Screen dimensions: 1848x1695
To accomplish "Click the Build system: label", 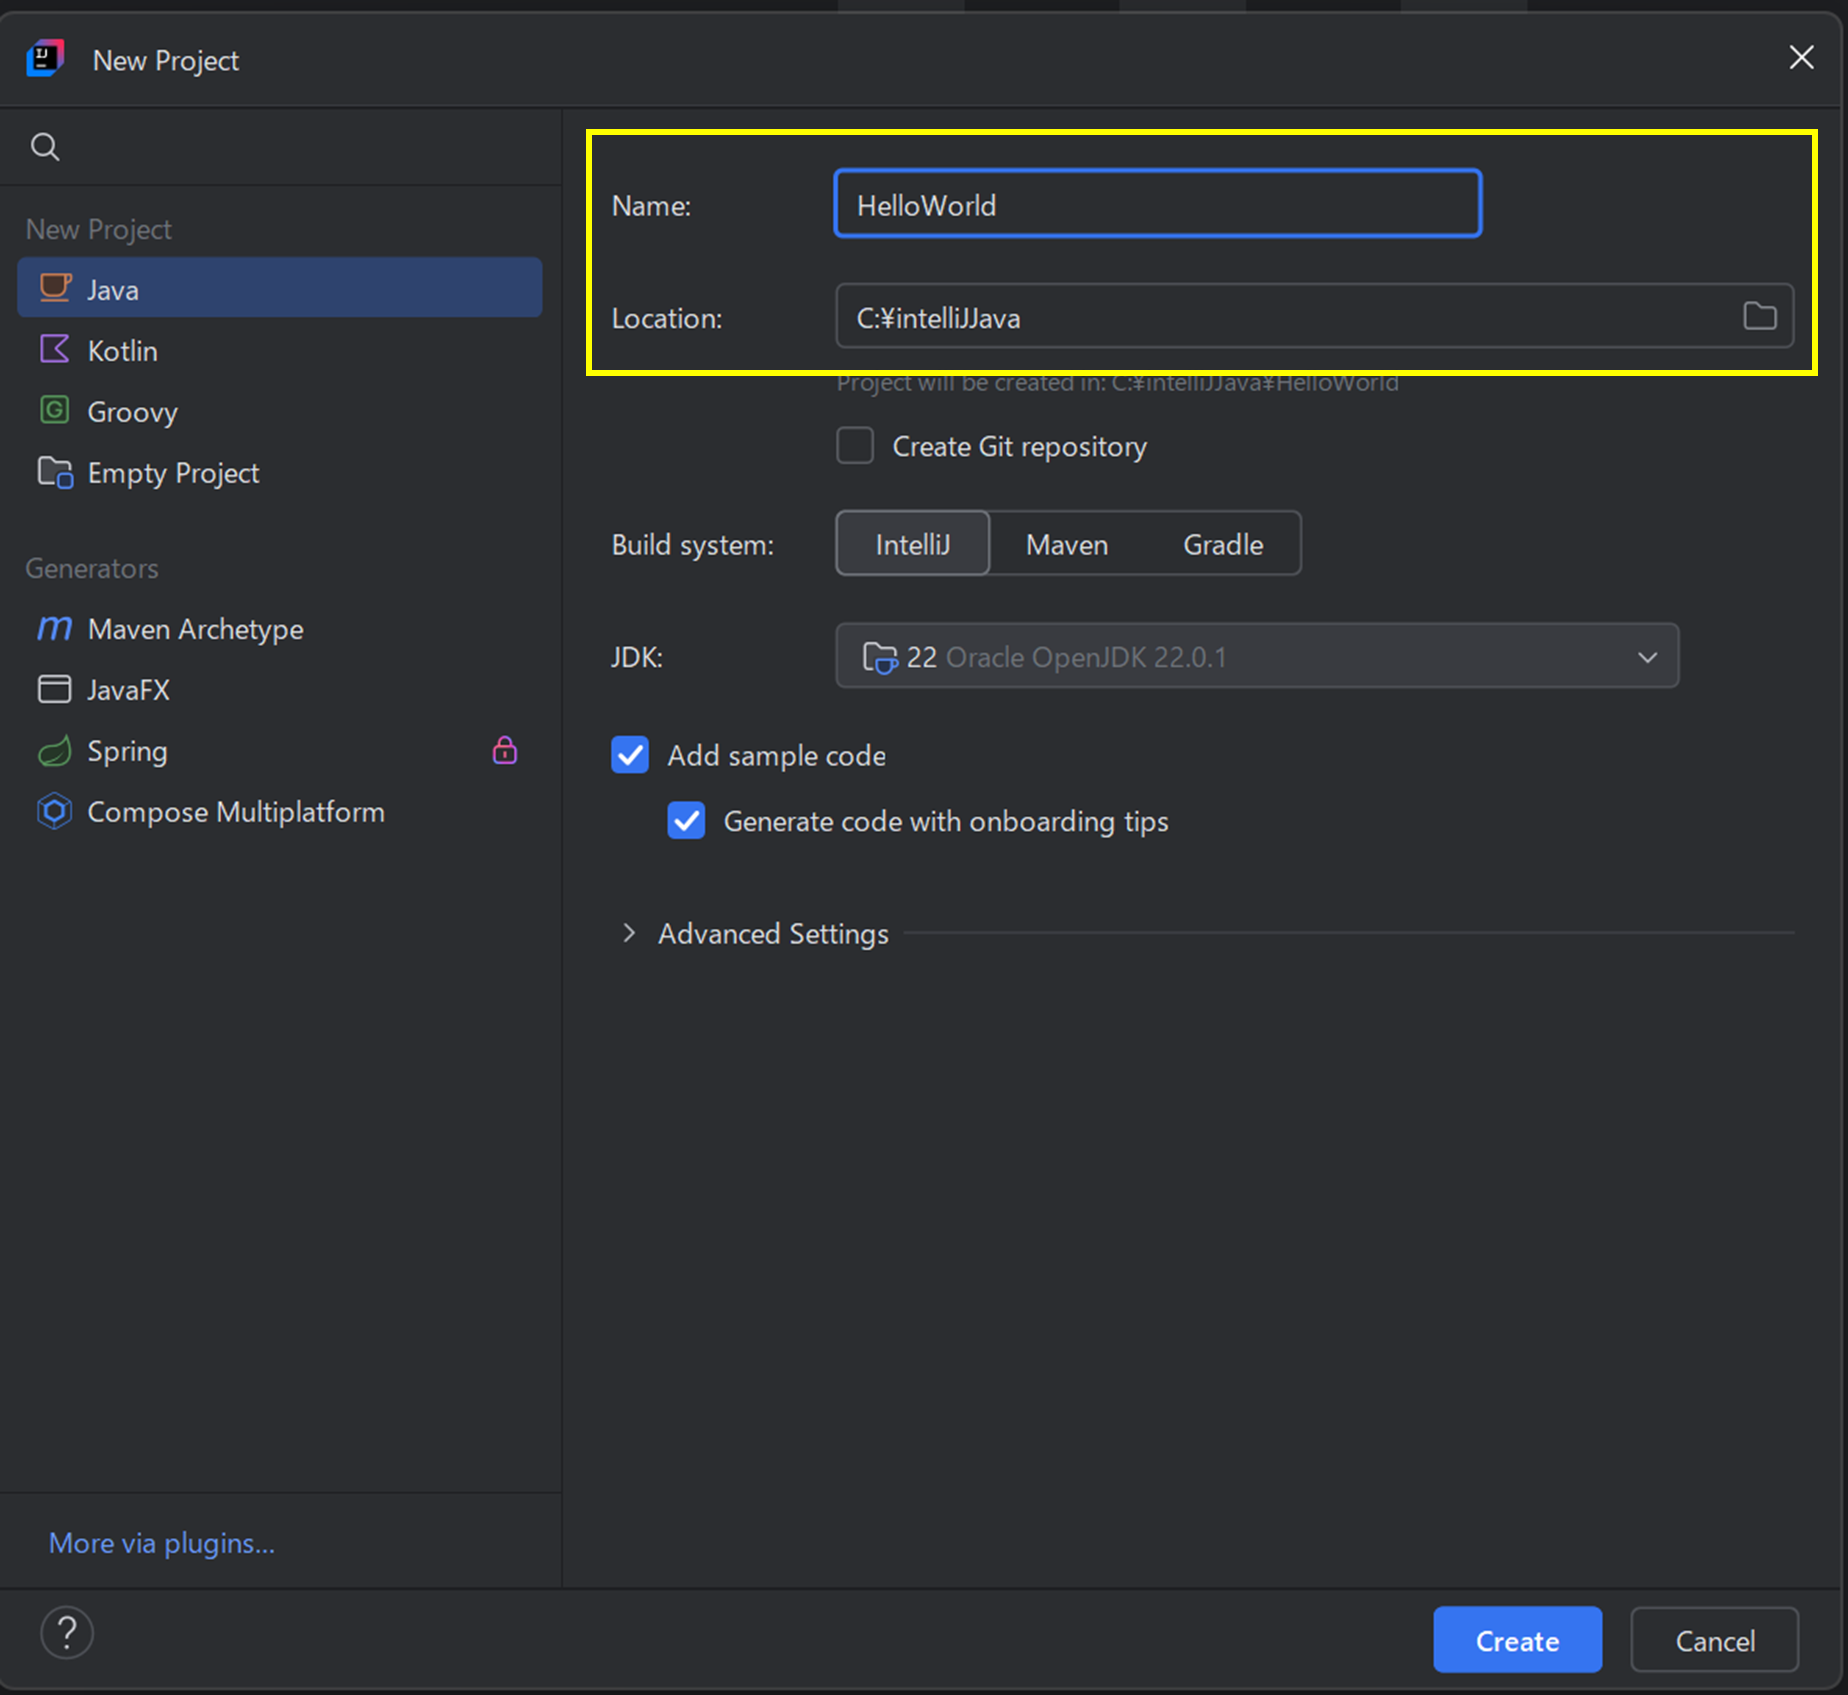I will (x=693, y=544).
